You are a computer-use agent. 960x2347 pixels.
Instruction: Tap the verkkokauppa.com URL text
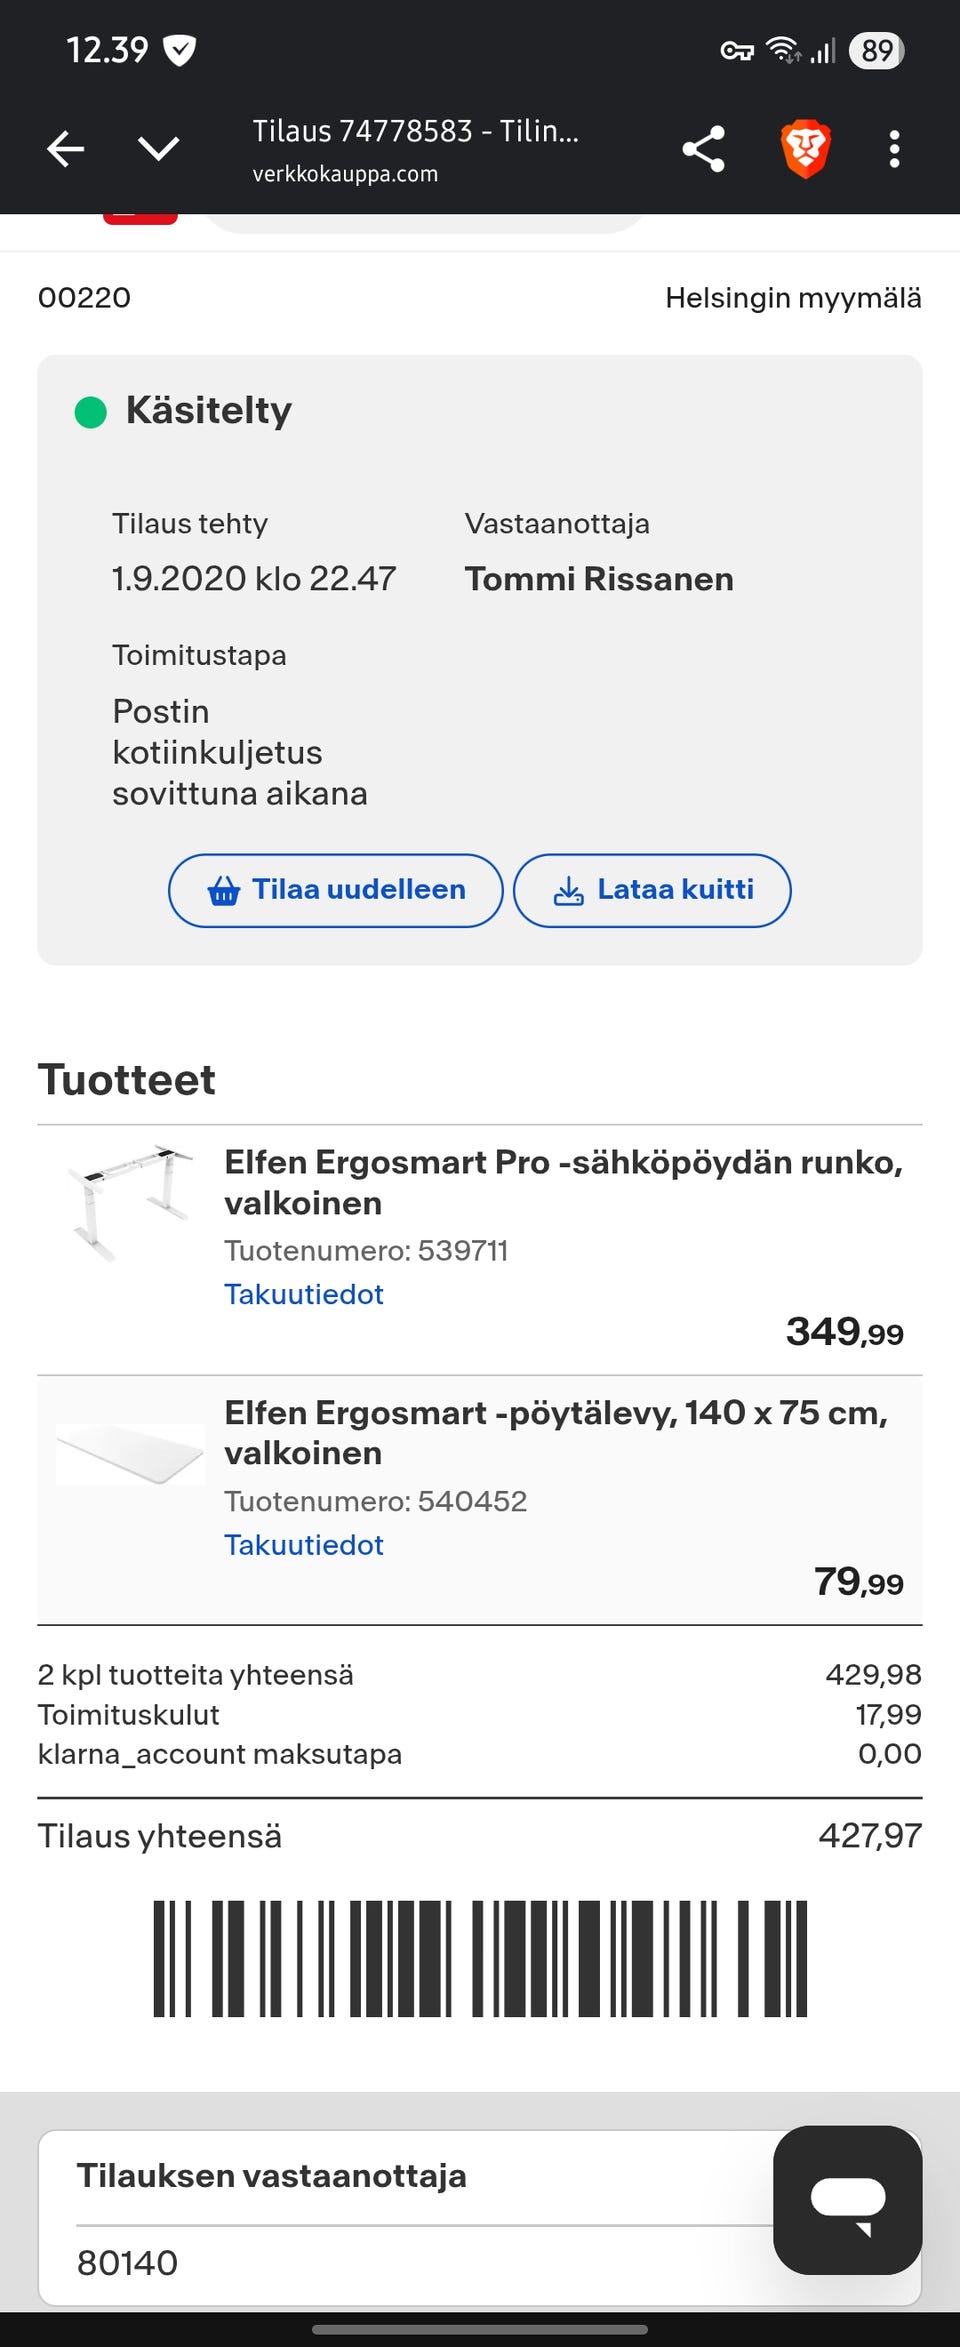point(345,174)
